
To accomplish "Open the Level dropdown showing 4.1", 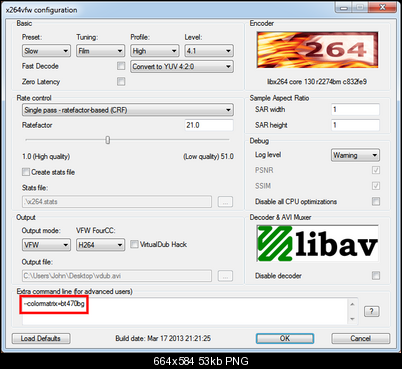I will pos(209,51).
